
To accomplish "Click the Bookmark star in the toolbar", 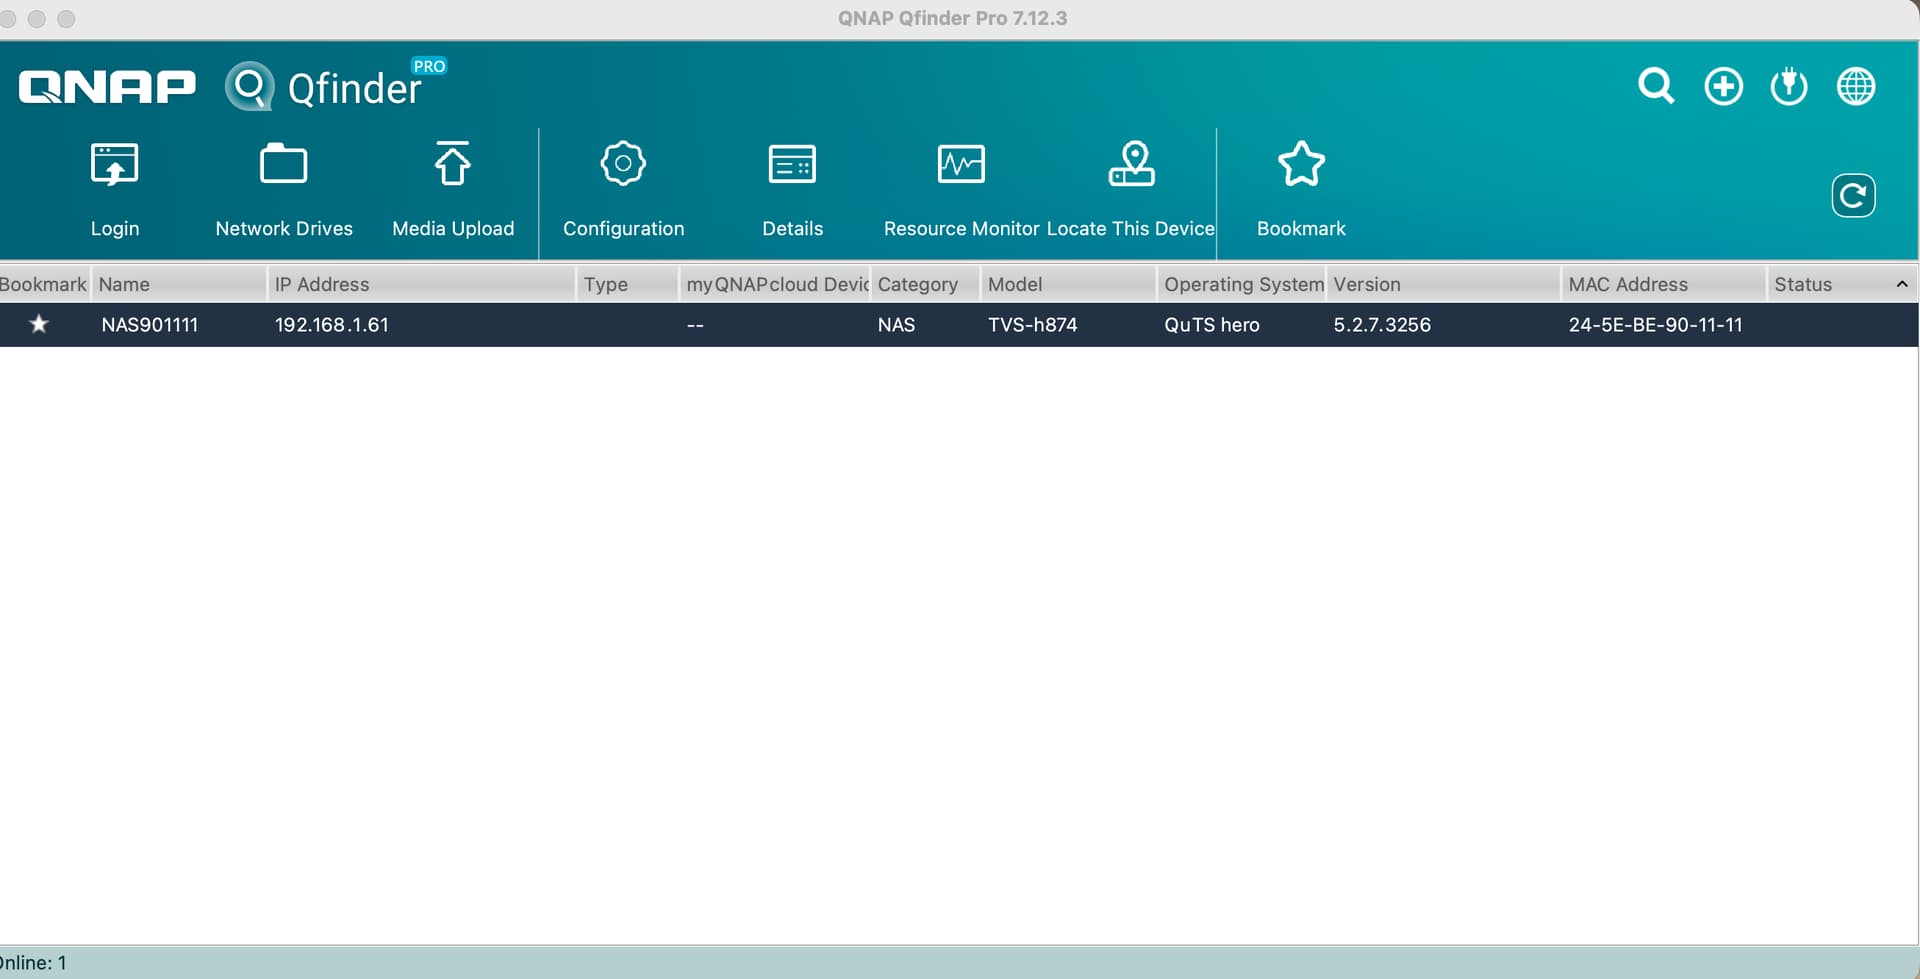I will [x=1301, y=188].
